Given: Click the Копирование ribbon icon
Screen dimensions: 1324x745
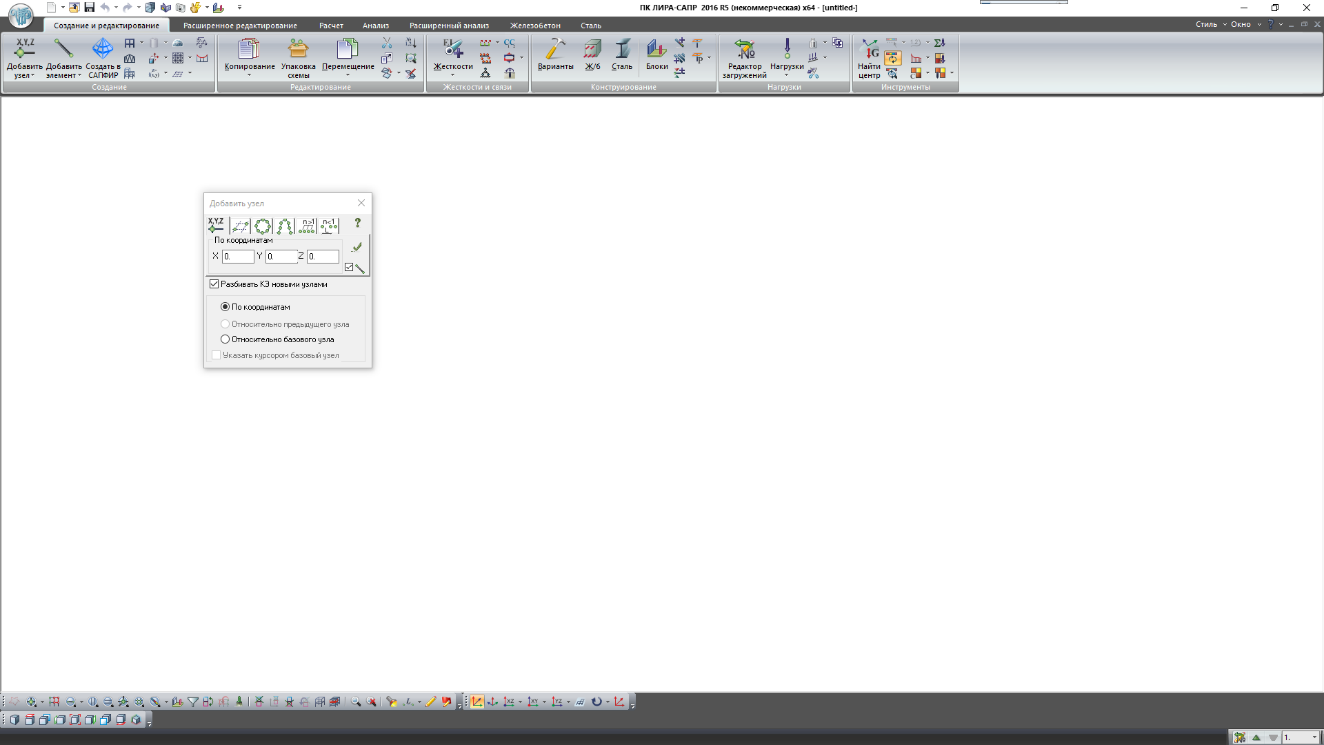Looking at the screenshot, I should [249, 49].
